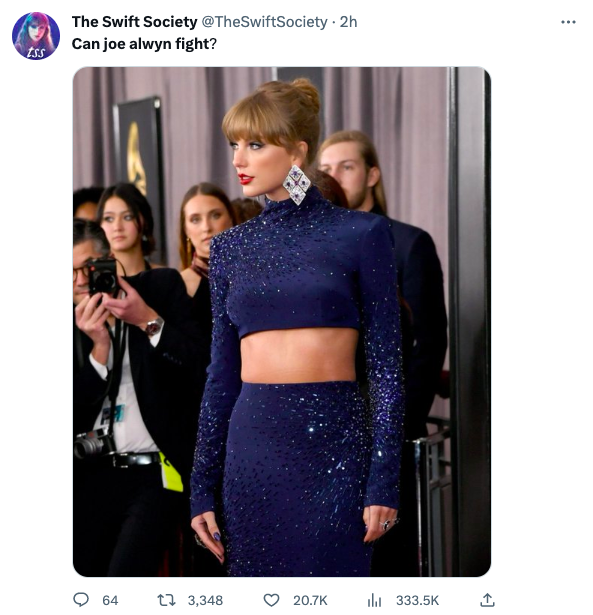Like the tweet with the heart icon
The image size is (593, 615).
271,600
